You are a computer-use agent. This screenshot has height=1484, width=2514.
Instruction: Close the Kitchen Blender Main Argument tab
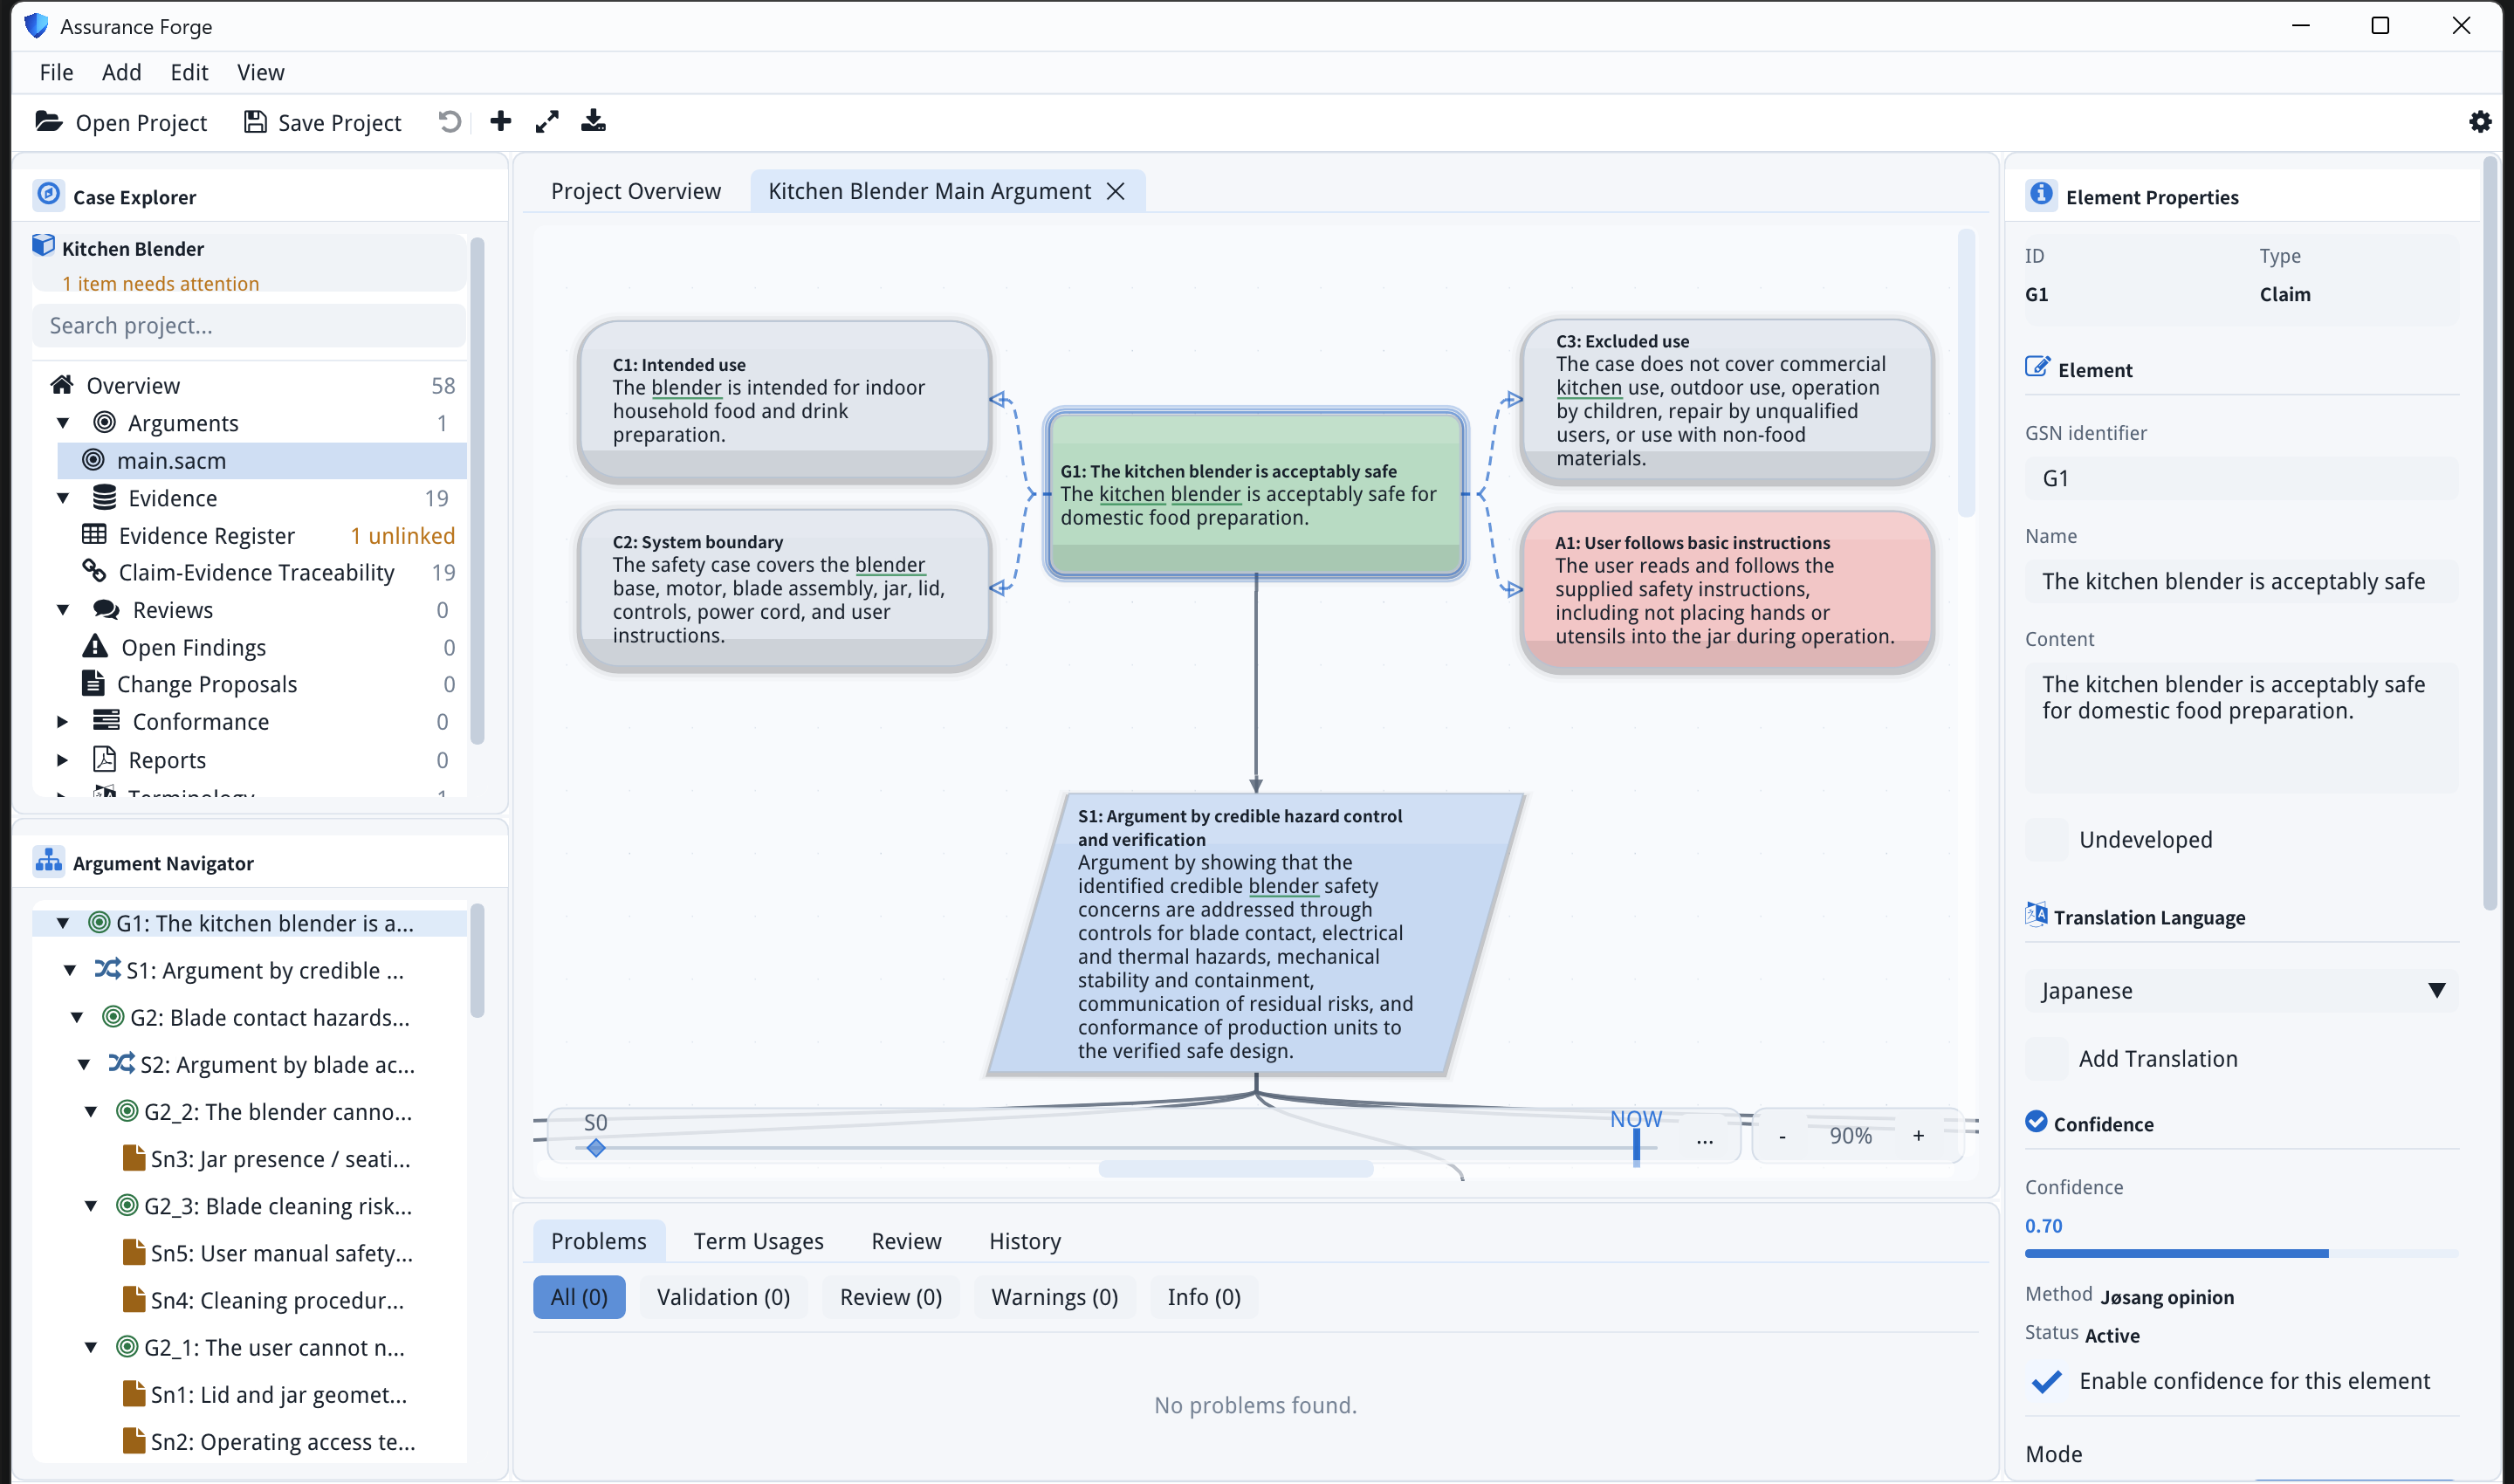point(1115,191)
